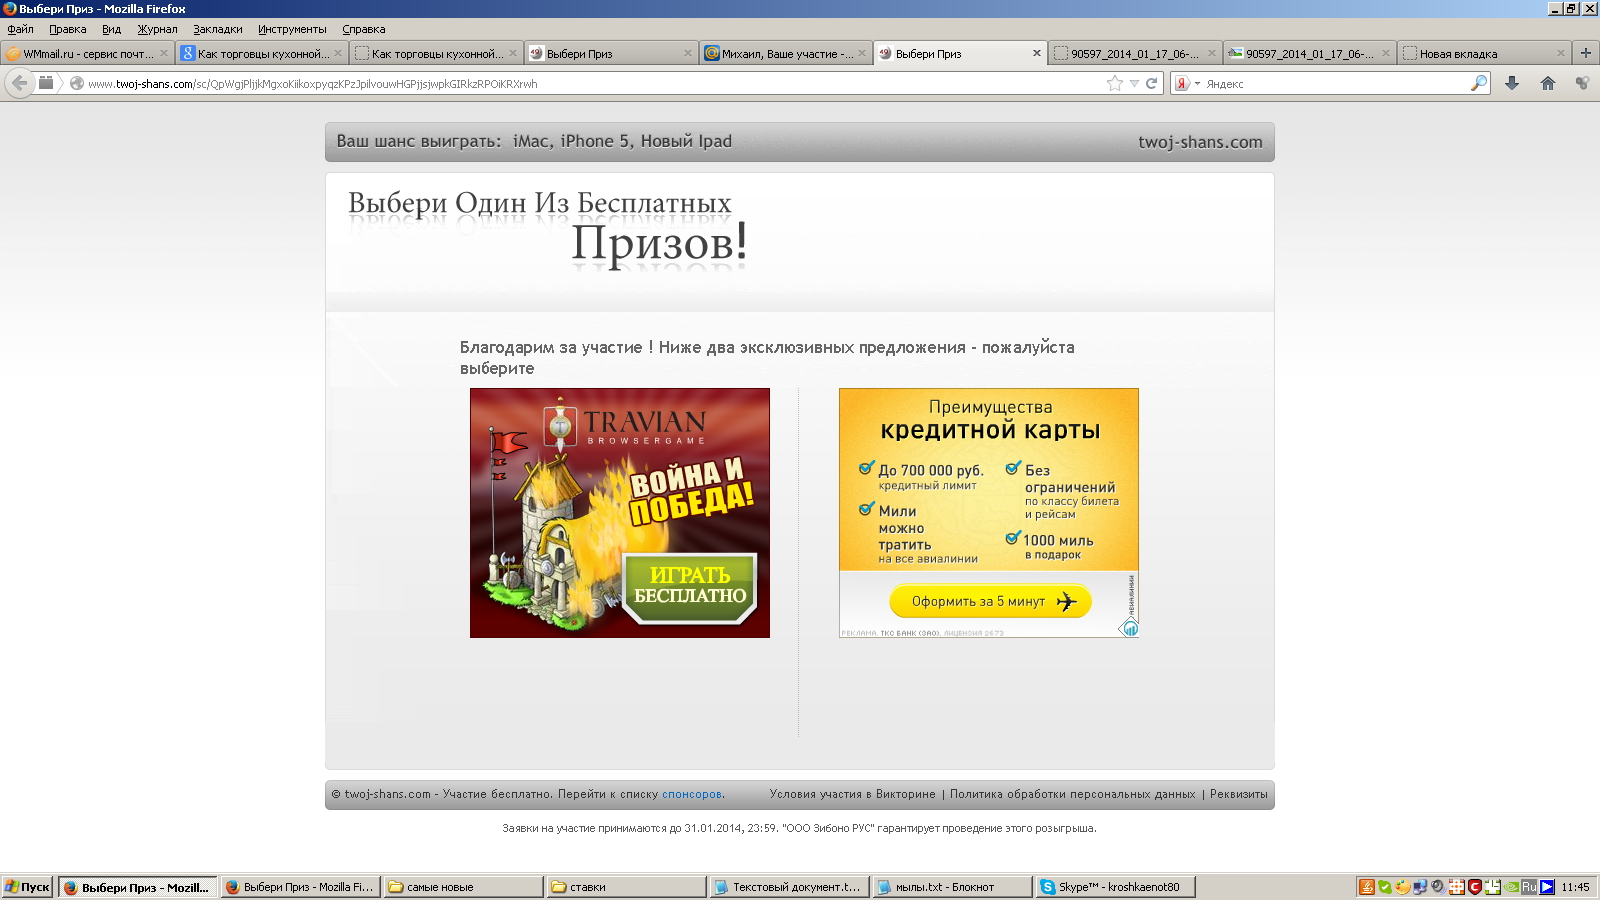
Task: Open 'Условия участия в Викторине' link
Action: pos(853,794)
